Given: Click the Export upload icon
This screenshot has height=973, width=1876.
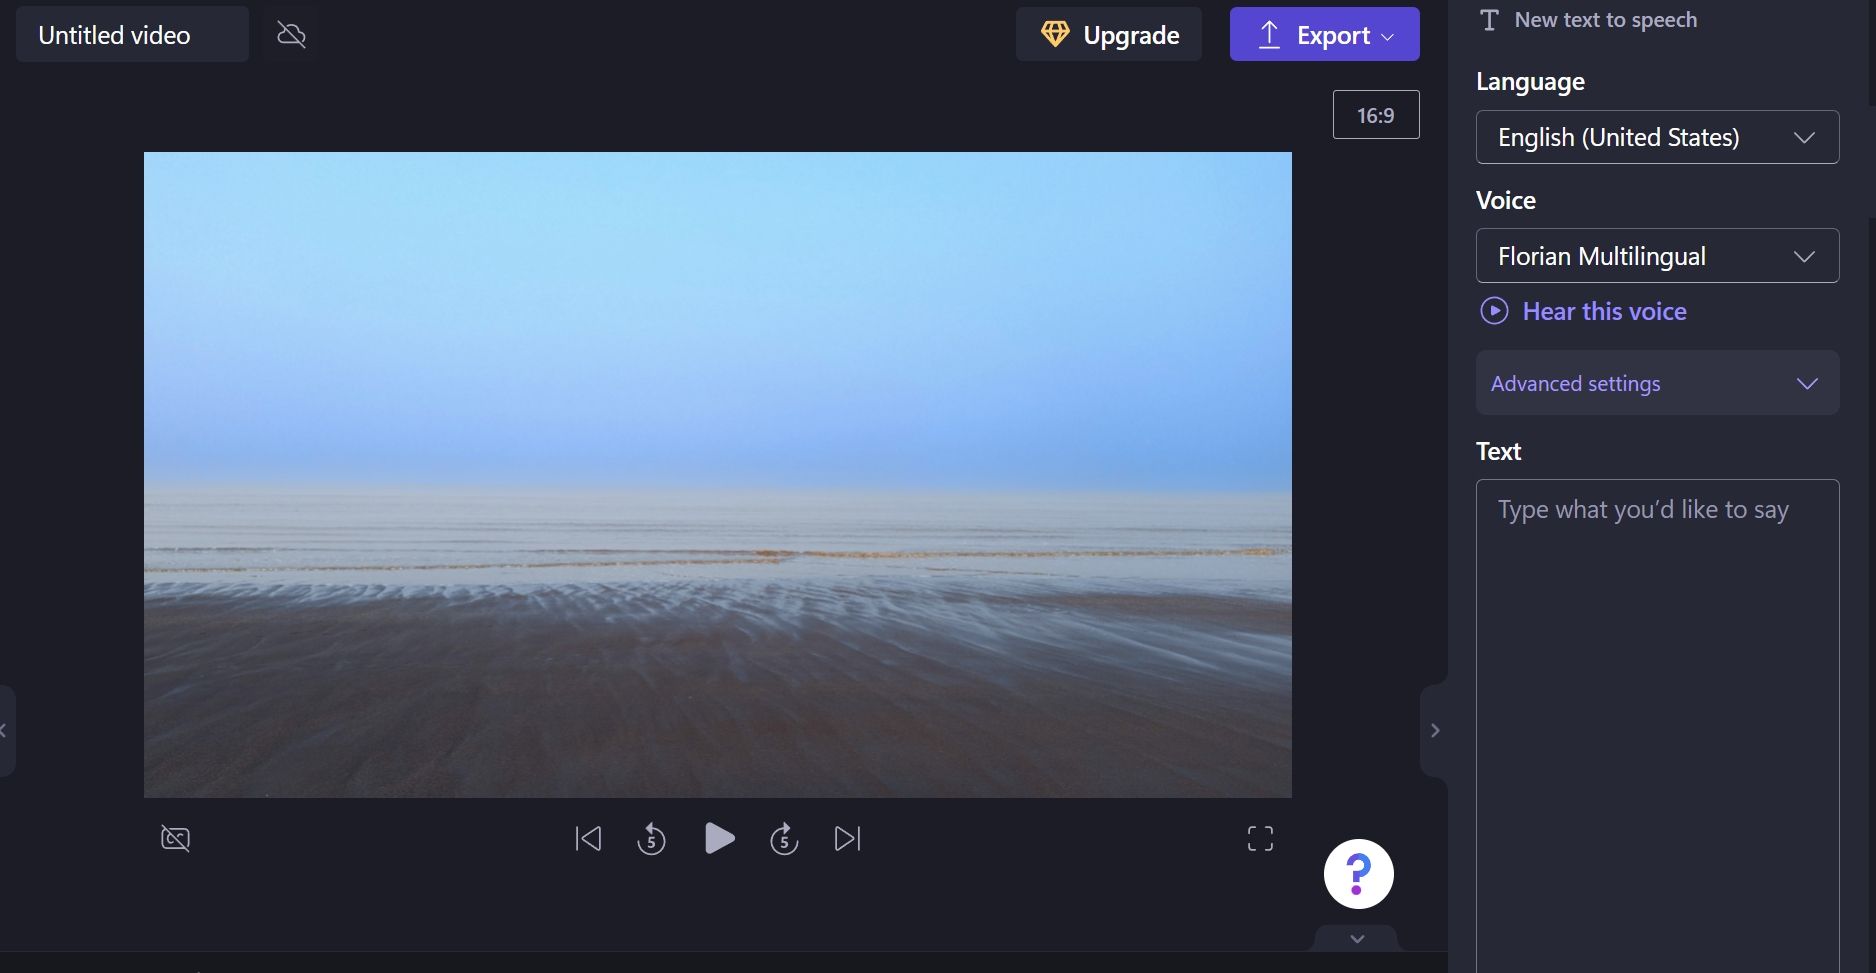Looking at the screenshot, I should [1268, 33].
